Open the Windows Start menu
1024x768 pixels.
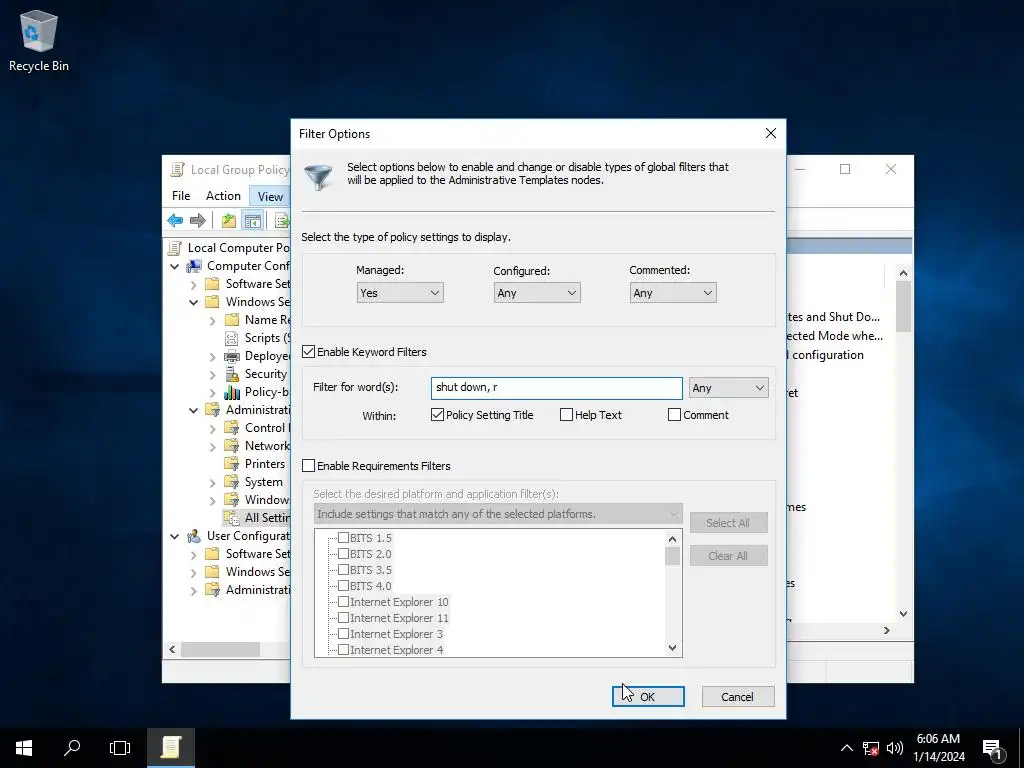pyautogui.click(x=24, y=748)
